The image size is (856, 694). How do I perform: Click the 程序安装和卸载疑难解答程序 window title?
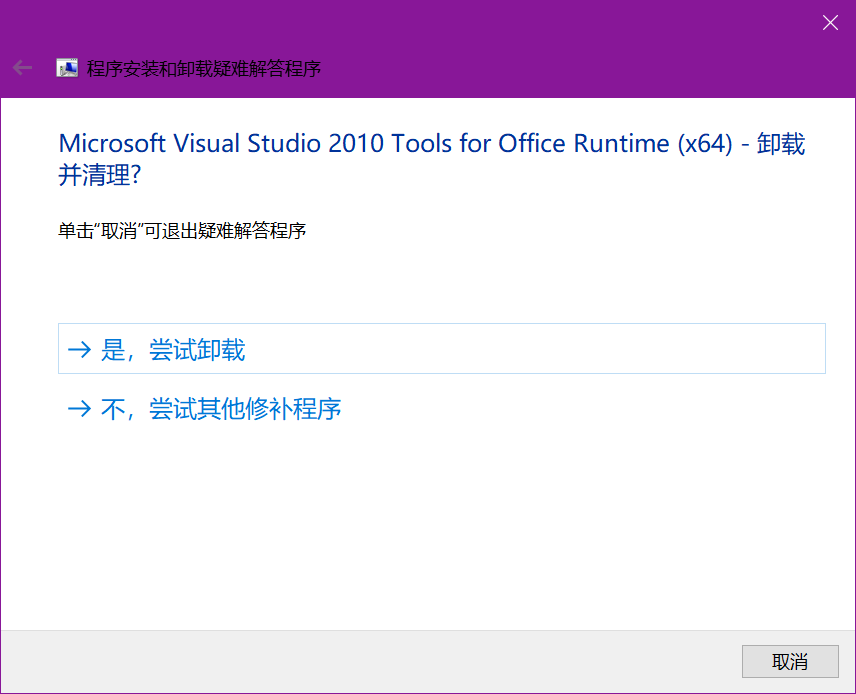[x=203, y=69]
